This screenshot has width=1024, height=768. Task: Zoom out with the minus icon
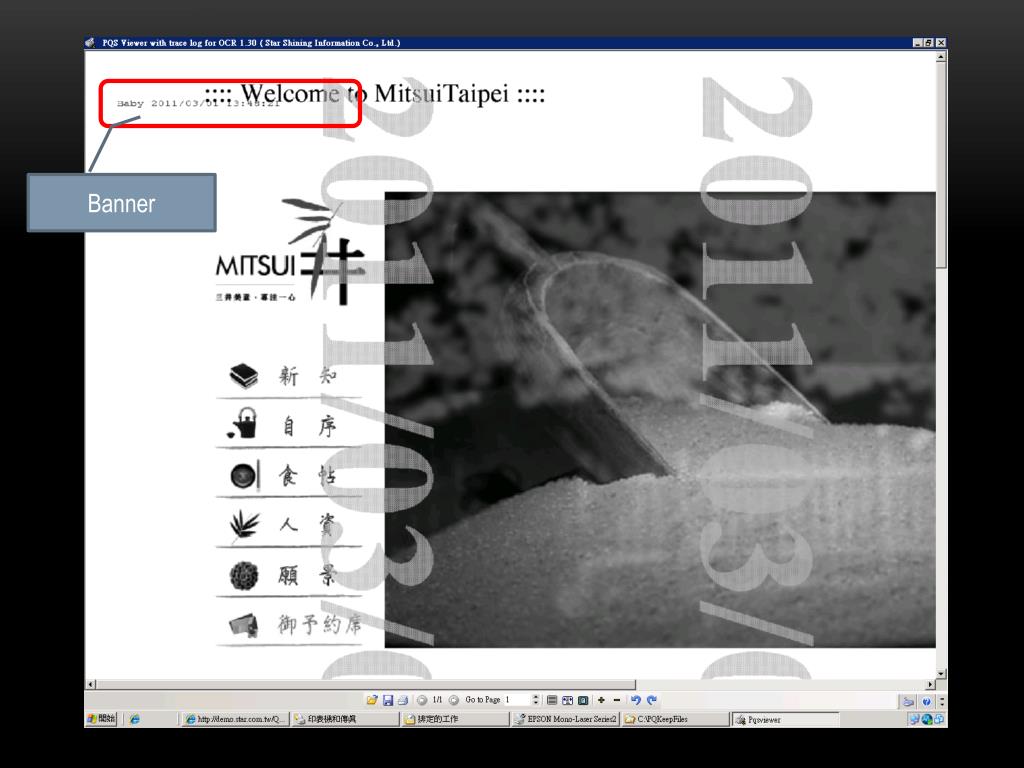616,700
